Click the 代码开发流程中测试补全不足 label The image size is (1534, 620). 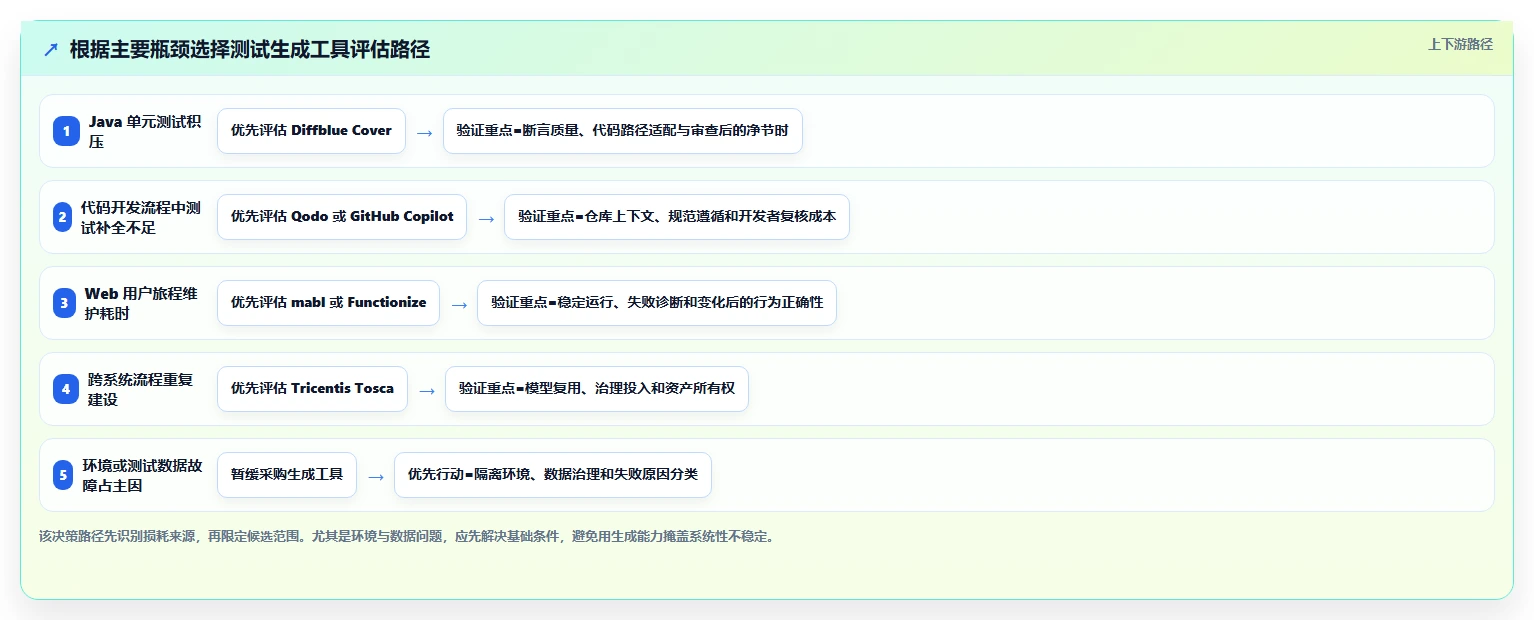tap(141, 217)
